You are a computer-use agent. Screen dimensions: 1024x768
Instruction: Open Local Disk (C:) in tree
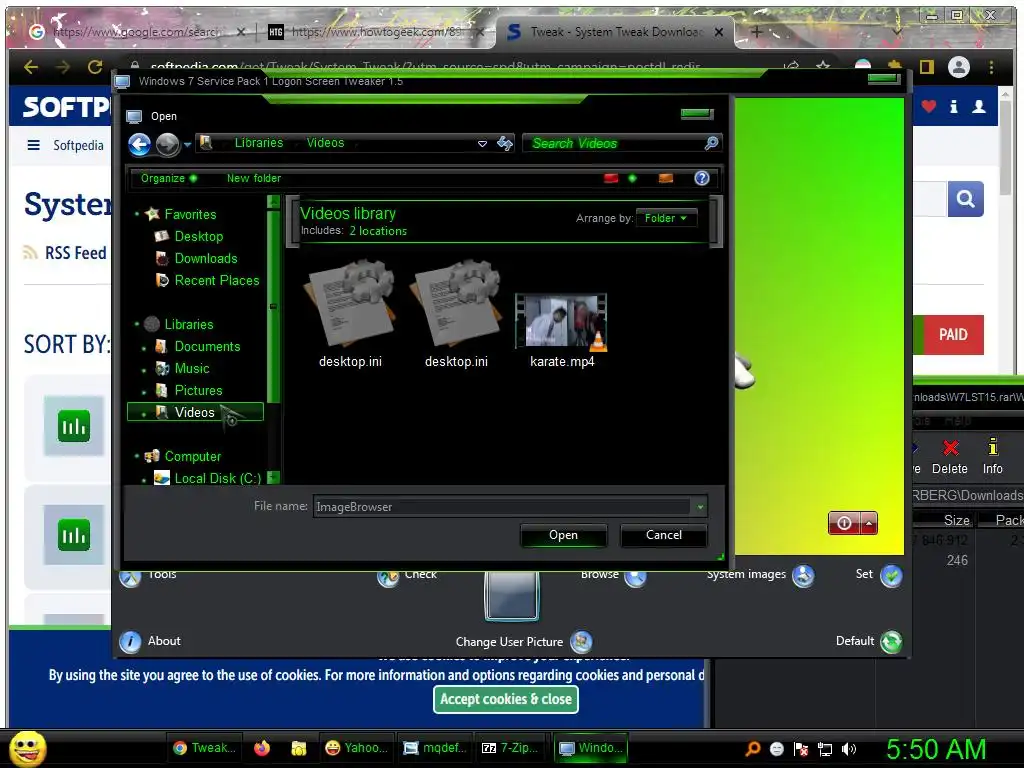click(217, 479)
